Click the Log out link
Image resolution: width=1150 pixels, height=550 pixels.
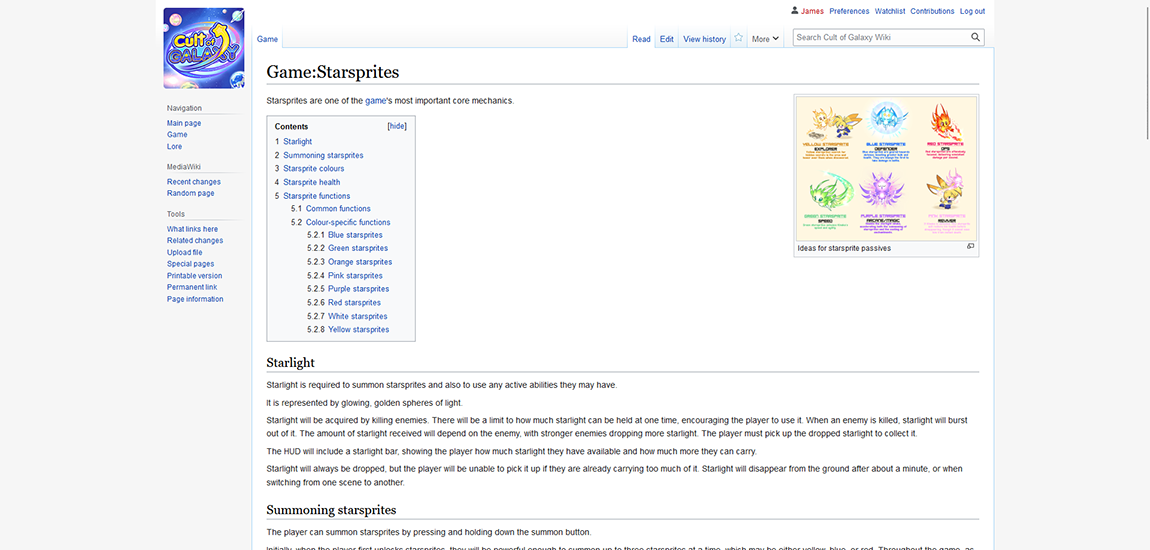[x=972, y=11]
